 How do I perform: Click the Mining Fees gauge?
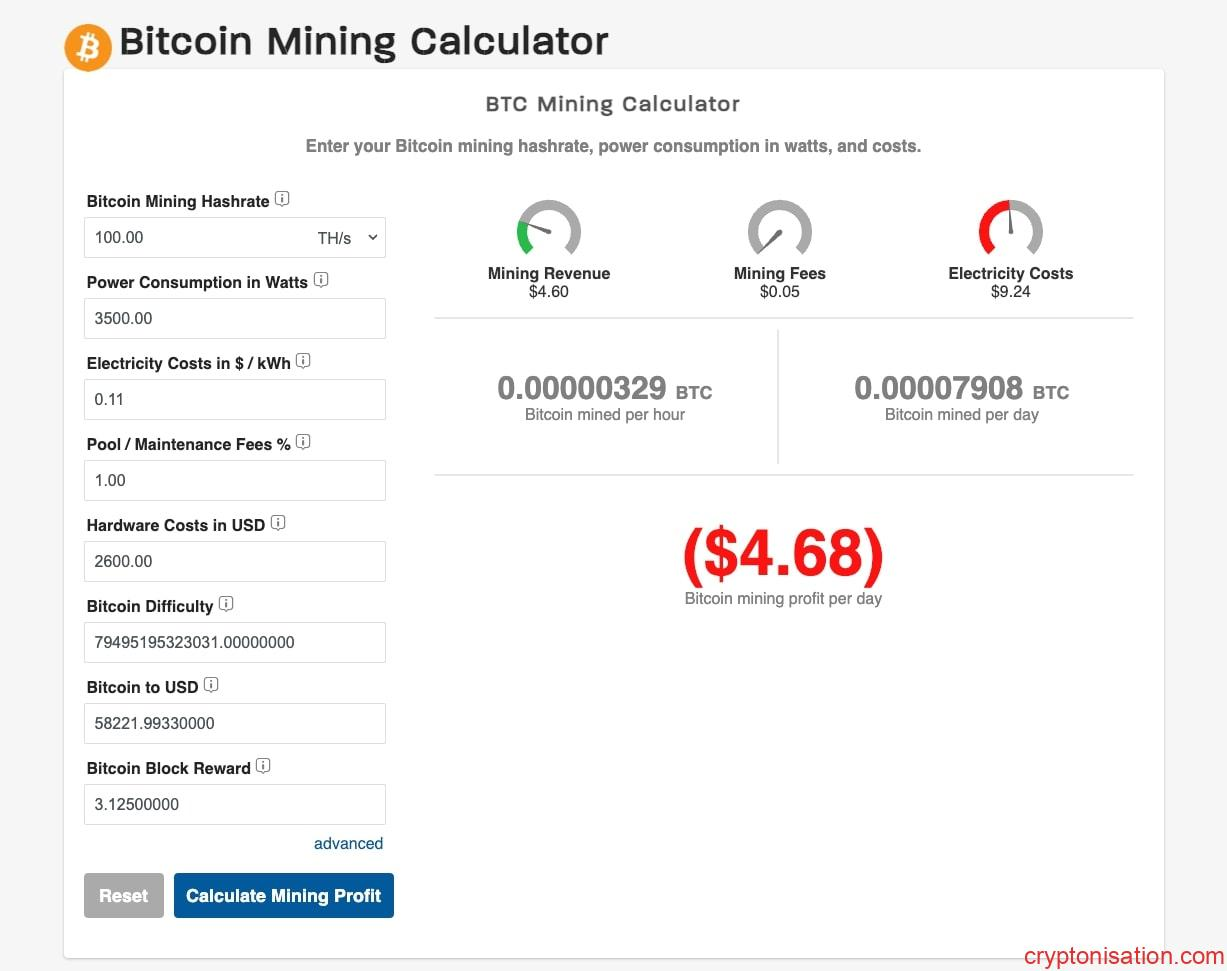click(x=779, y=228)
